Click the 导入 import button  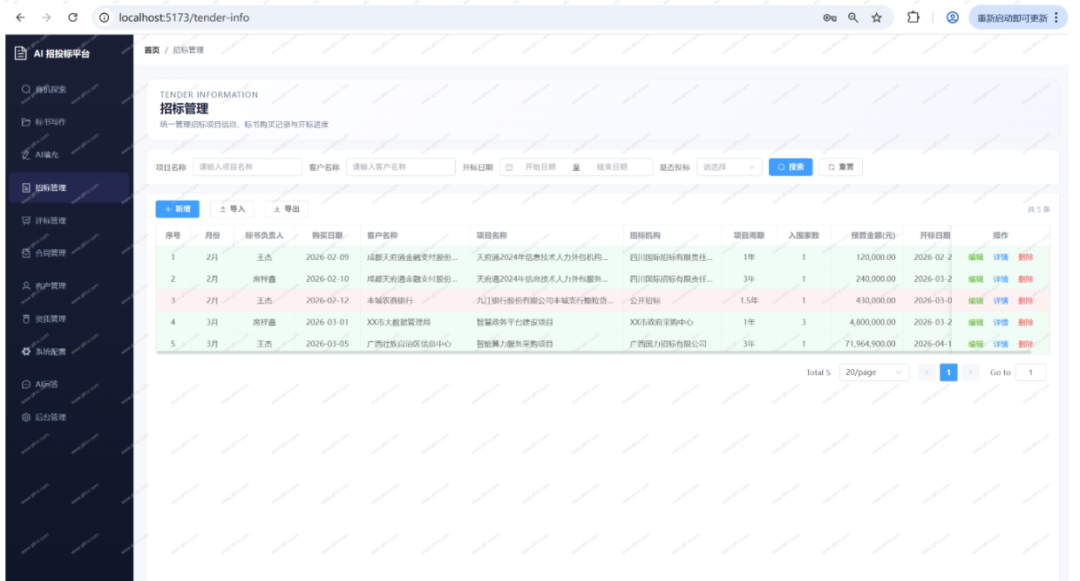231,209
